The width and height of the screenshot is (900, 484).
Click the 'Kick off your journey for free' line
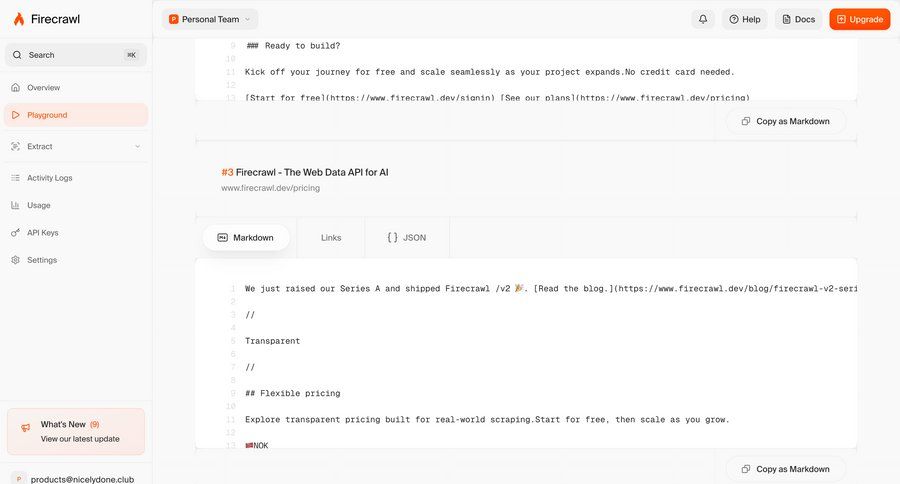(490, 72)
